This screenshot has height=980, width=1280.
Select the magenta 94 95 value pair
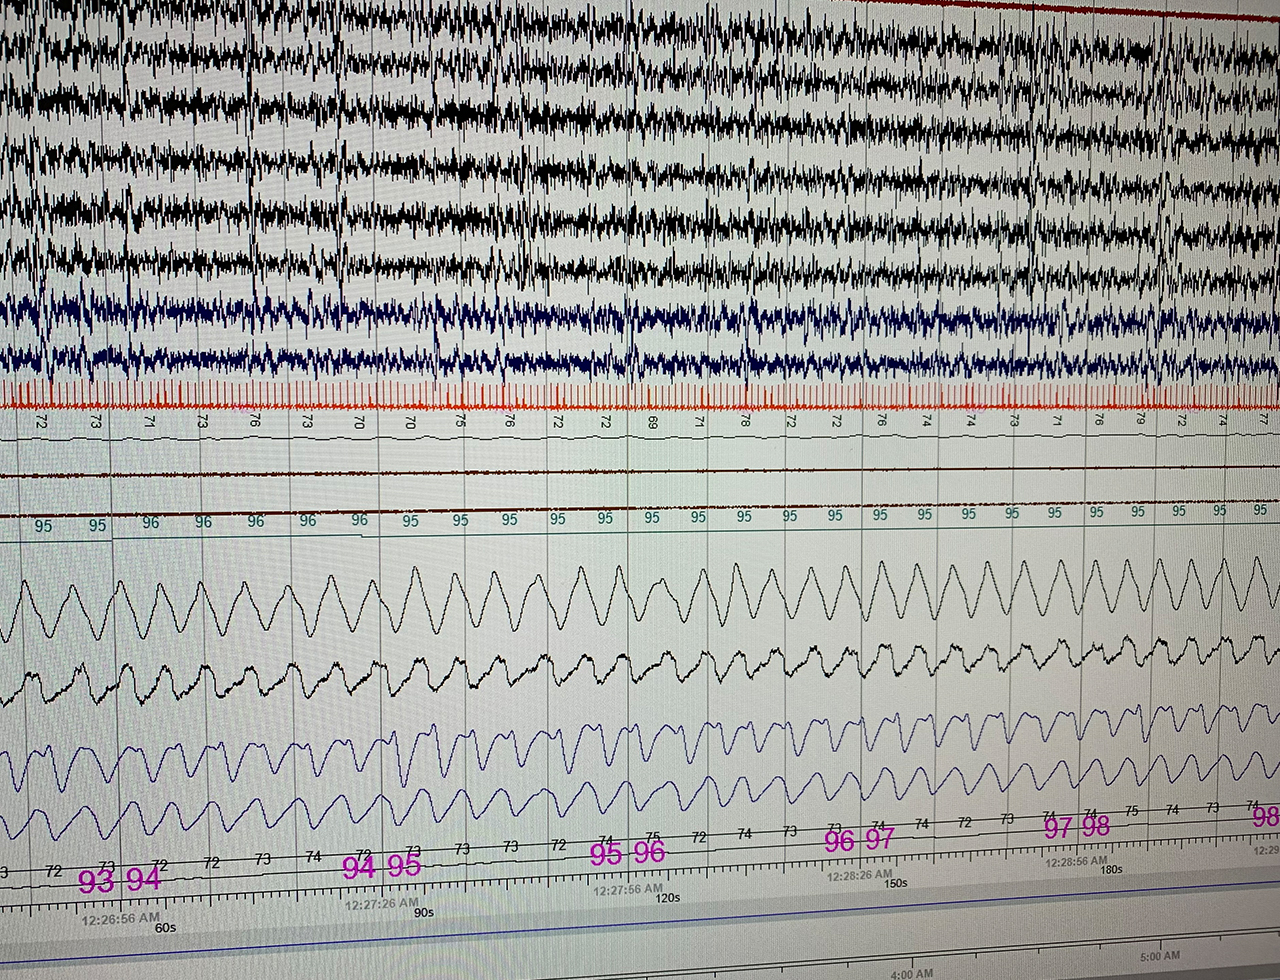(x=381, y=867)
